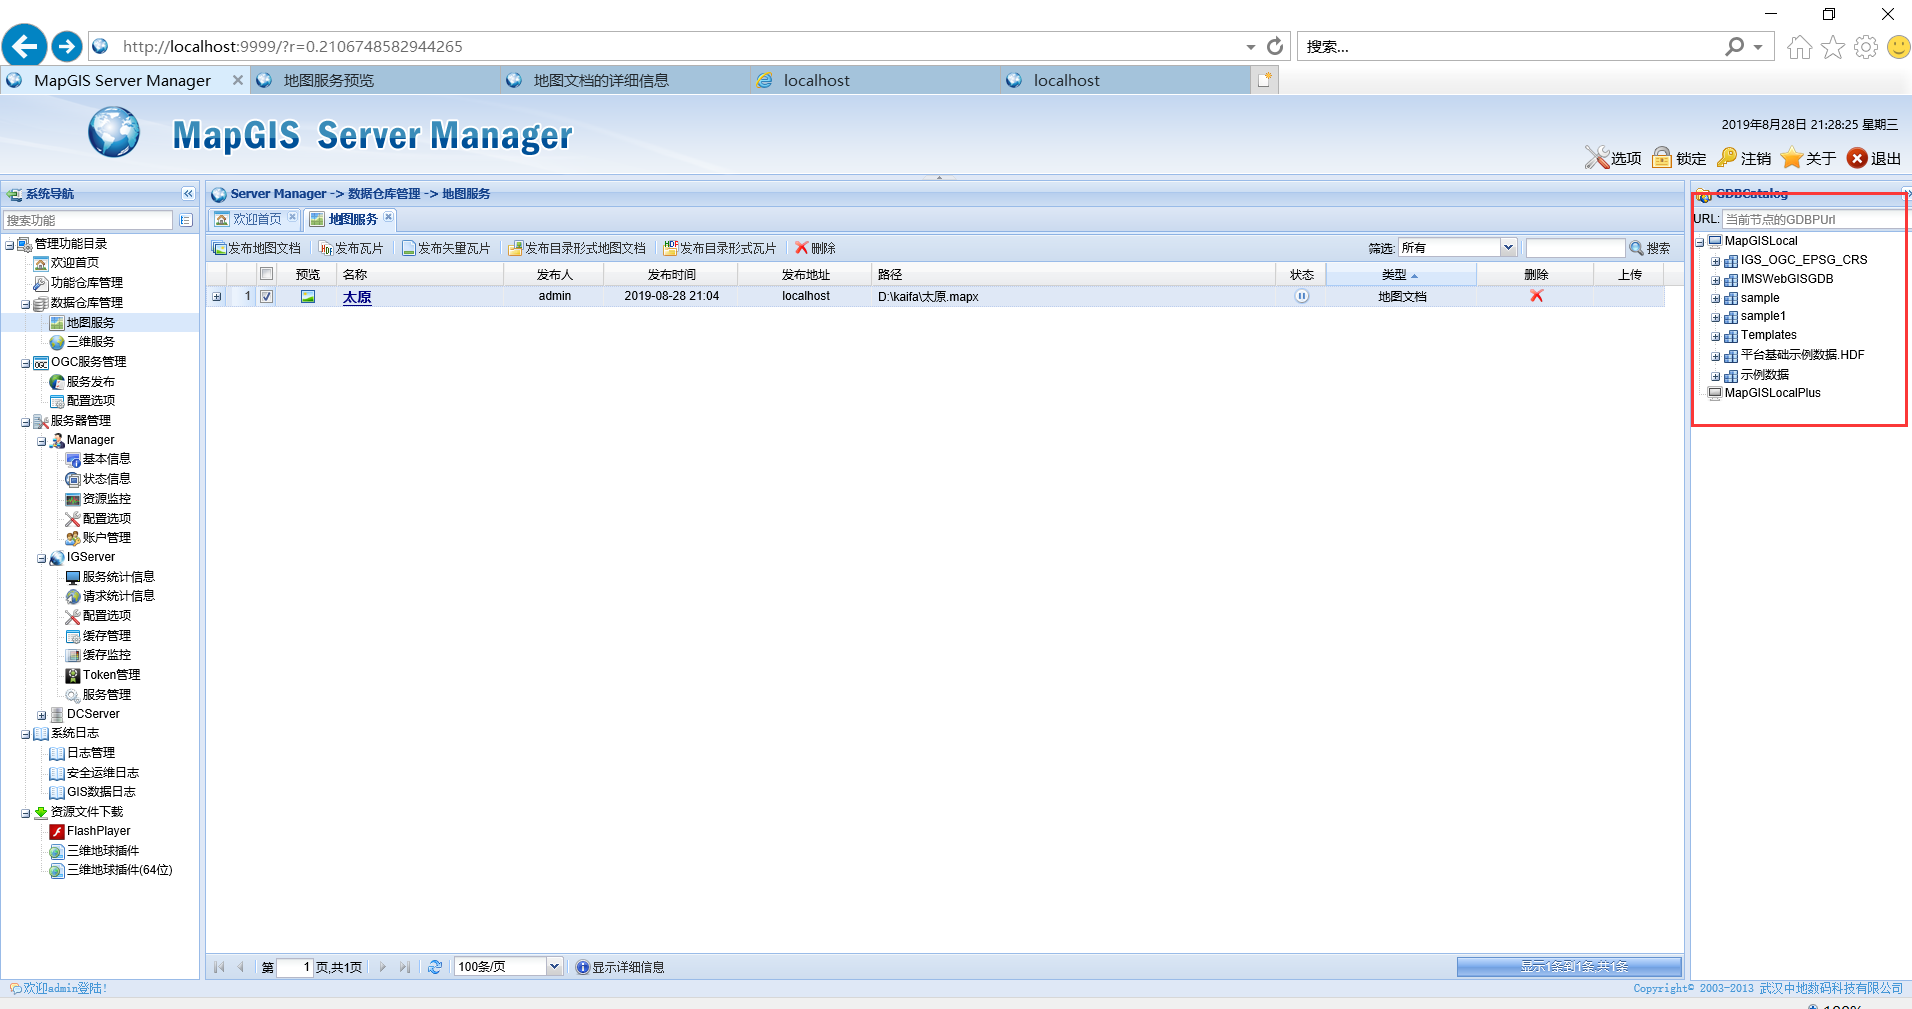
Task: Open the 100条/页 page size dropdown
Action: (x=554, y=966)
